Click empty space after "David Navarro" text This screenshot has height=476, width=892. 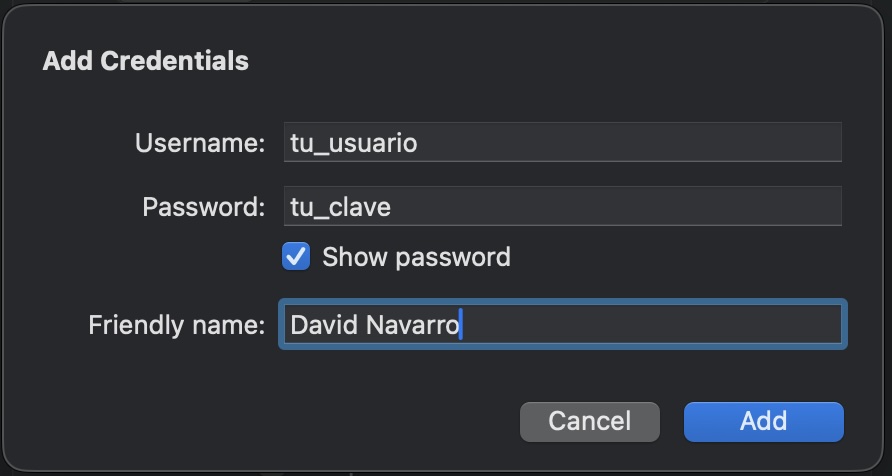650,325
